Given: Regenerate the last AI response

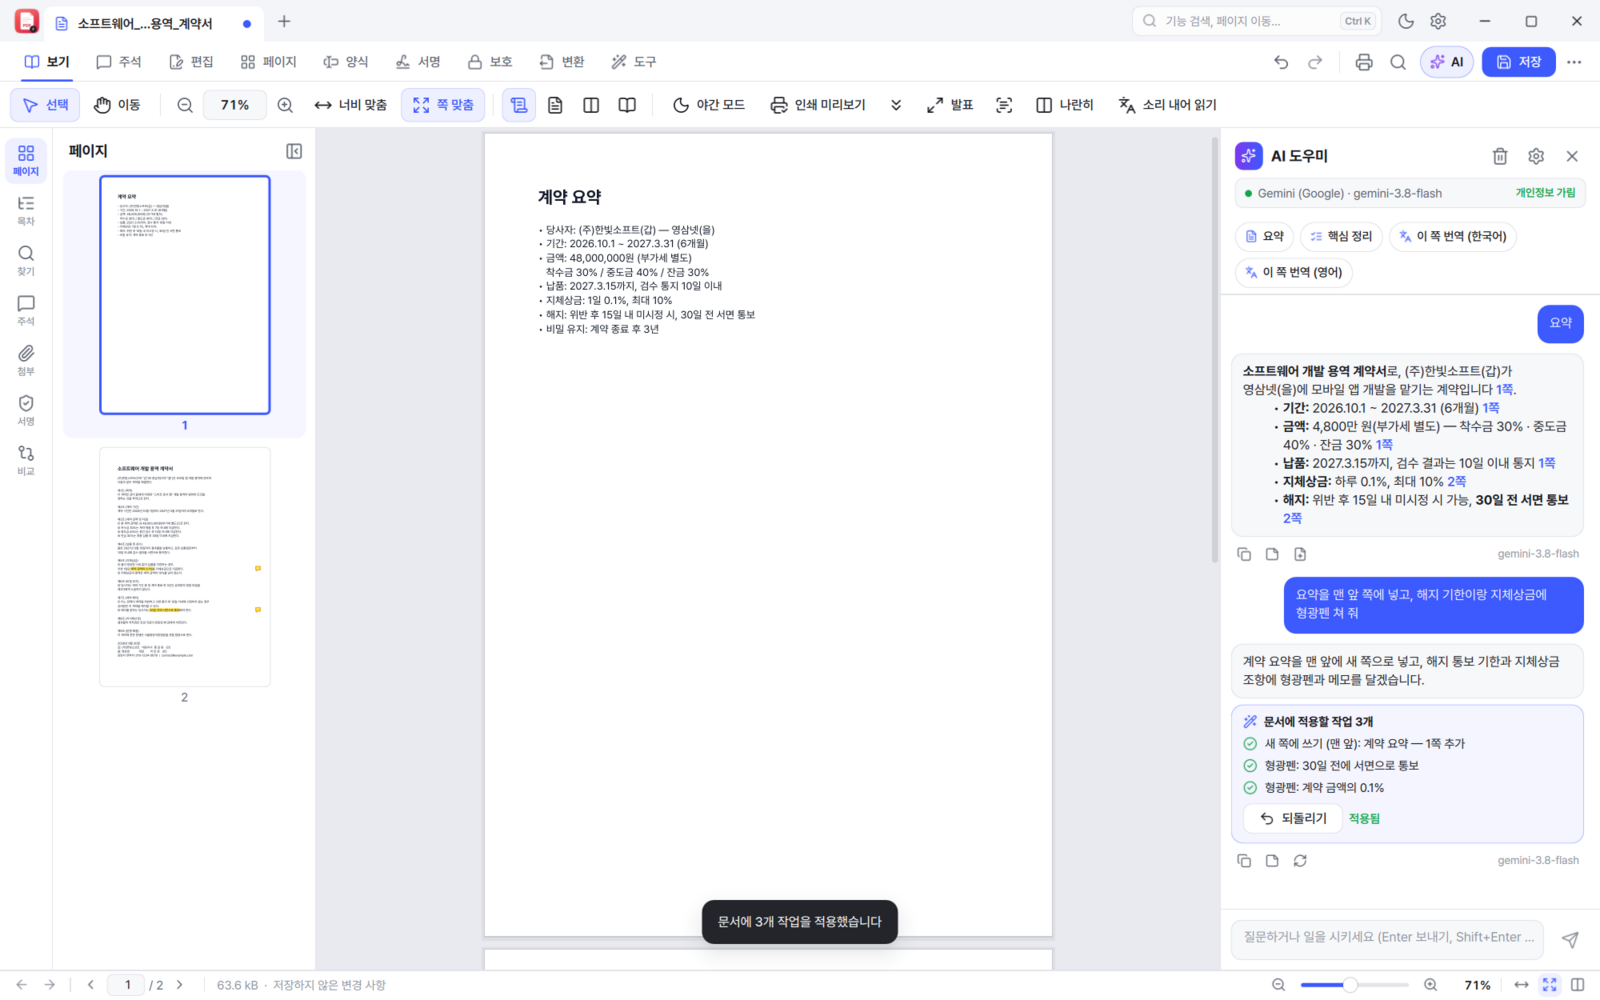Looking at the screenshot, I should [1300, 860].
